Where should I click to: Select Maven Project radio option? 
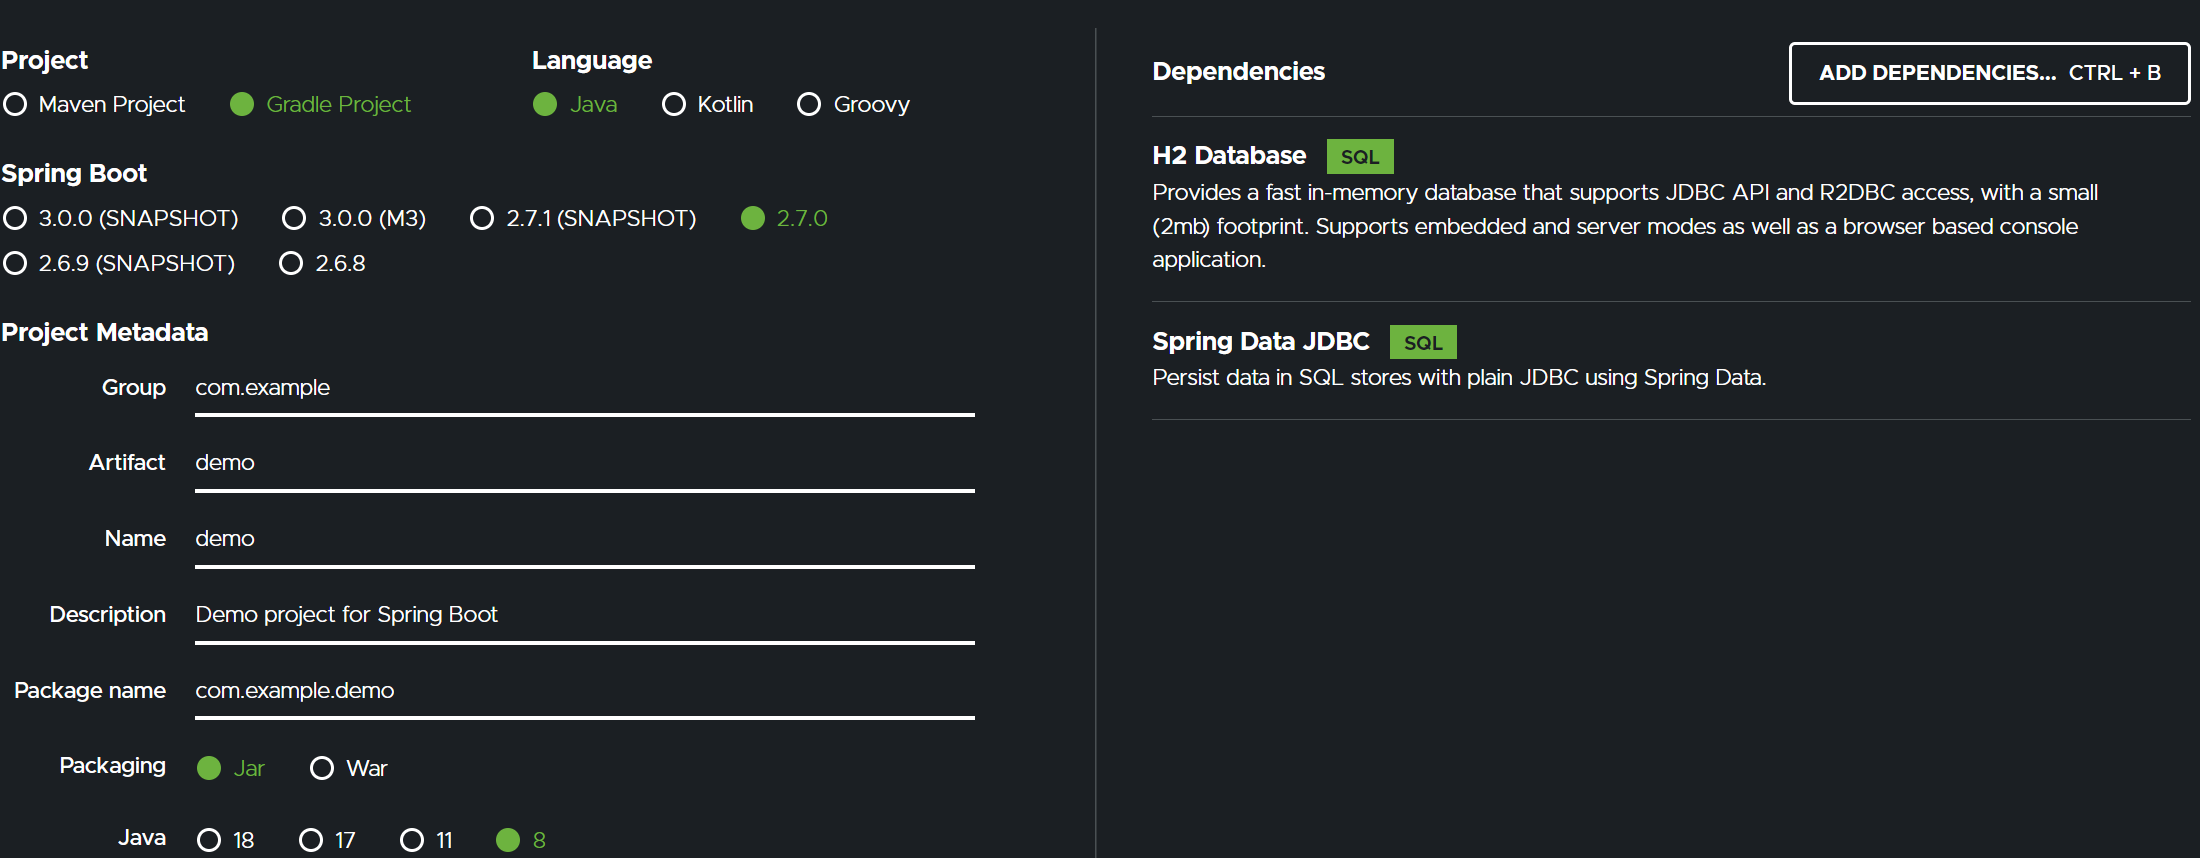[x=94, y=104]
